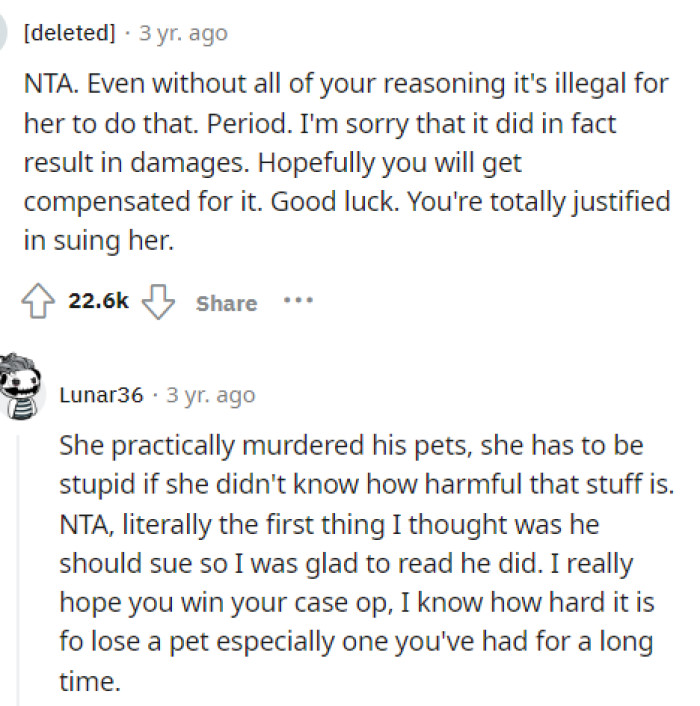Collapse Lunar36's reply via thread line
700x706 pixels.
coord(17,560)
